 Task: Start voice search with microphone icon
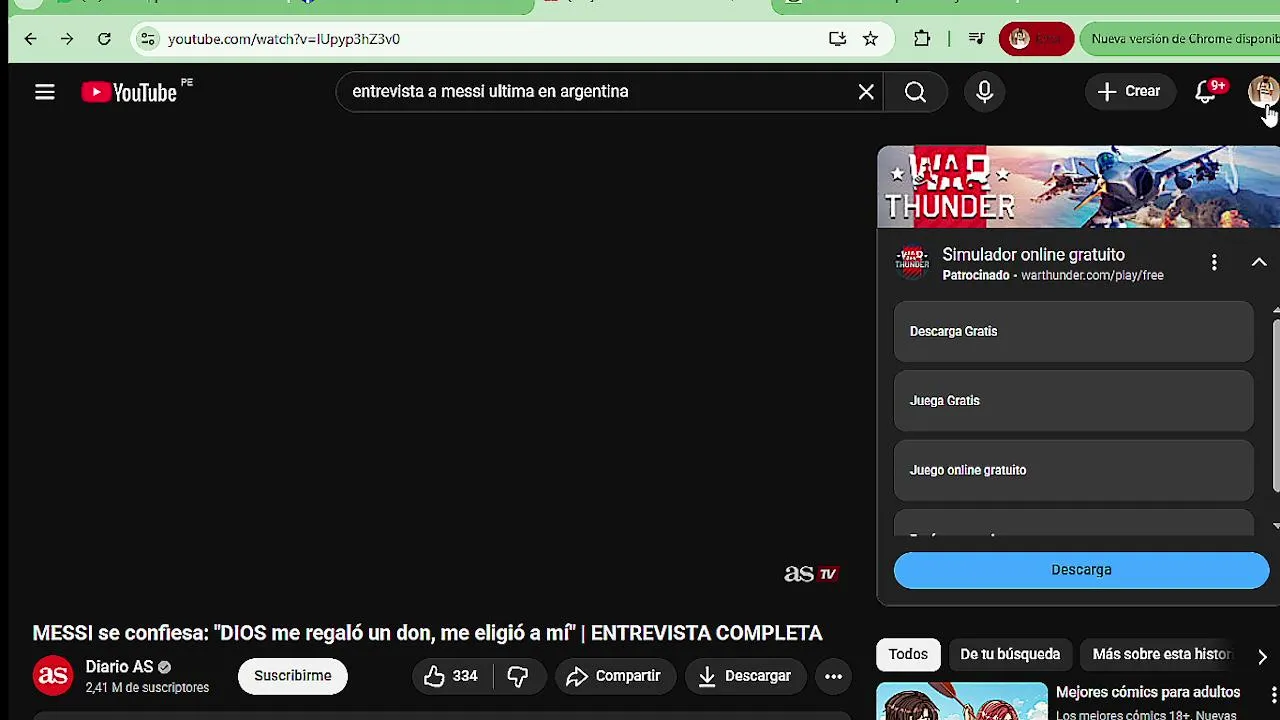[x=985, y=92]
